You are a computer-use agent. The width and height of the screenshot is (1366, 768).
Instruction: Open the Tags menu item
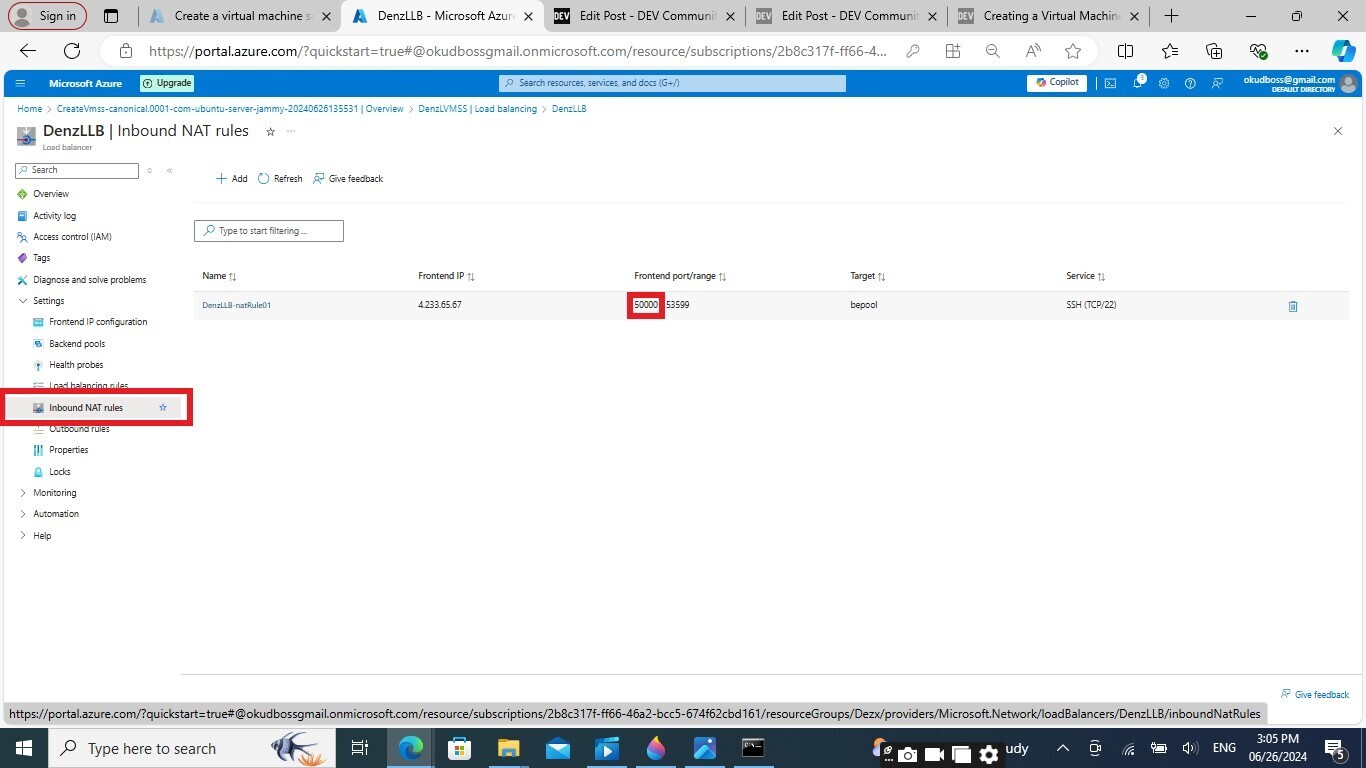[x=41, y=258]
